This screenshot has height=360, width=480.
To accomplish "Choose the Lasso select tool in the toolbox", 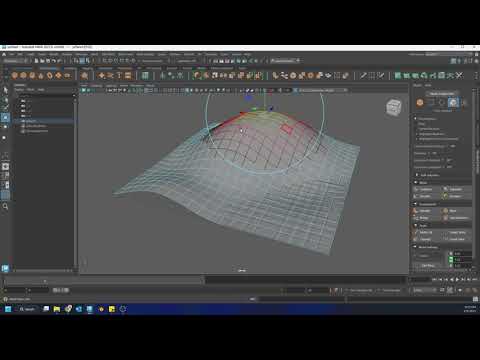I will coord(5,99).
